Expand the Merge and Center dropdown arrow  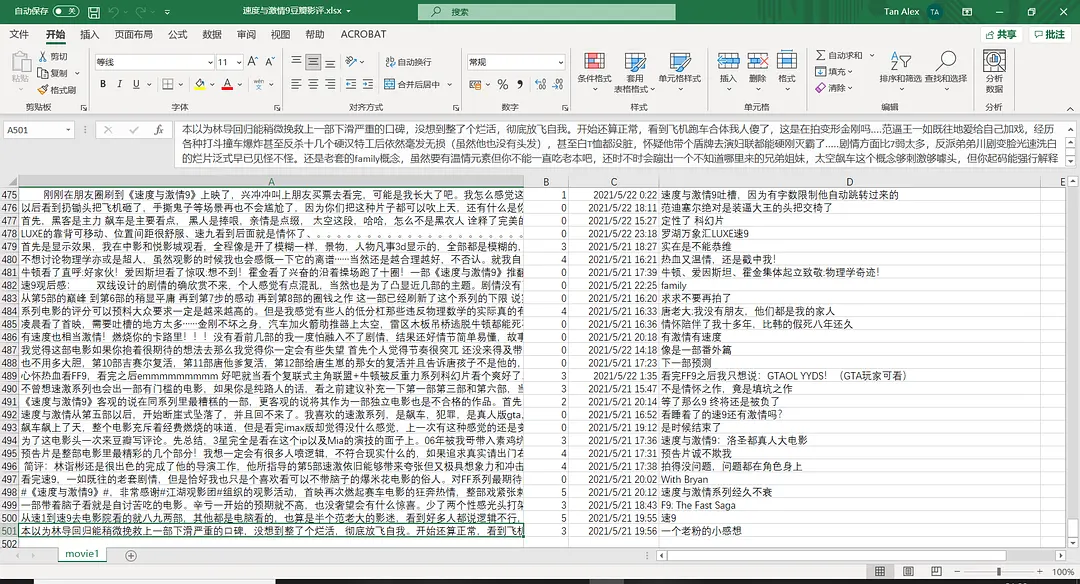coord(450,84)
